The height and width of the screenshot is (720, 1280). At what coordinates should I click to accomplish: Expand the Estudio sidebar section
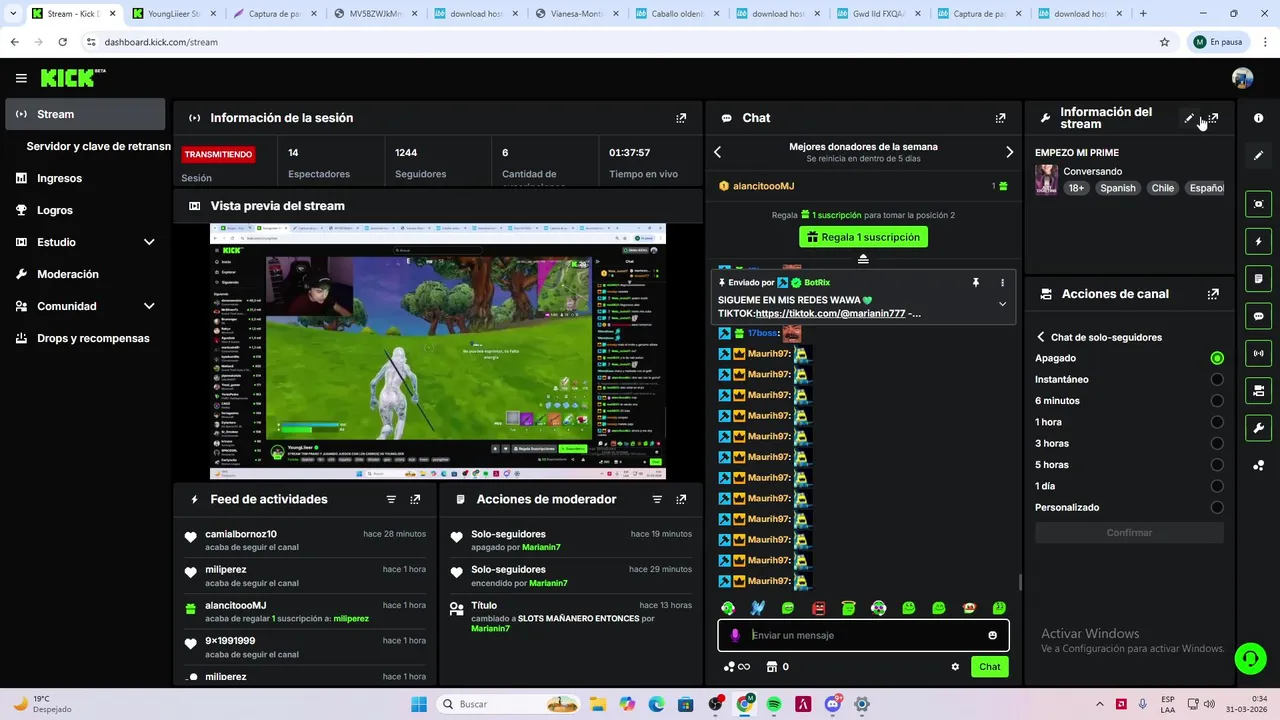(149, 242)
